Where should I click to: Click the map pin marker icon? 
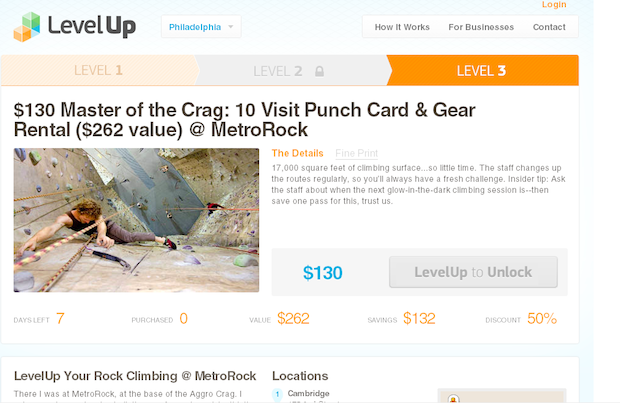pyautogui.click(x=453, y=397)
